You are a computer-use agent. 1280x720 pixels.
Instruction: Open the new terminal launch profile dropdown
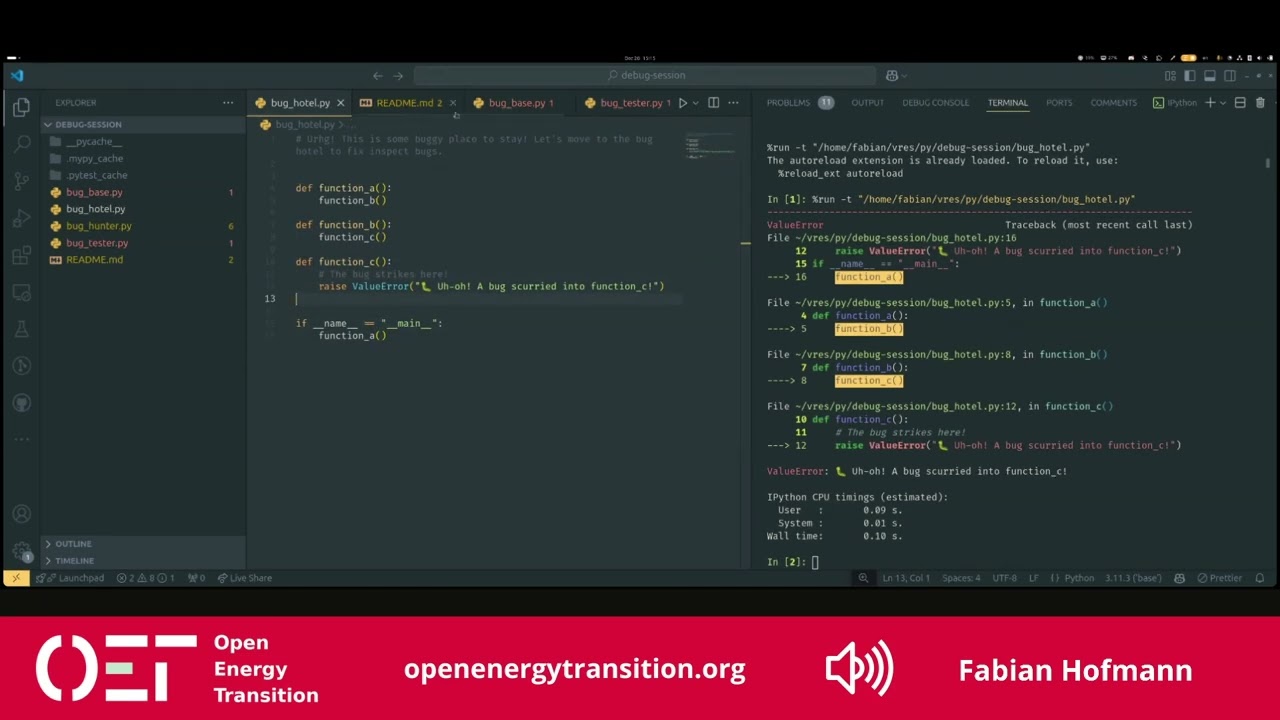pyautogui.click(x=1221, y=102)
